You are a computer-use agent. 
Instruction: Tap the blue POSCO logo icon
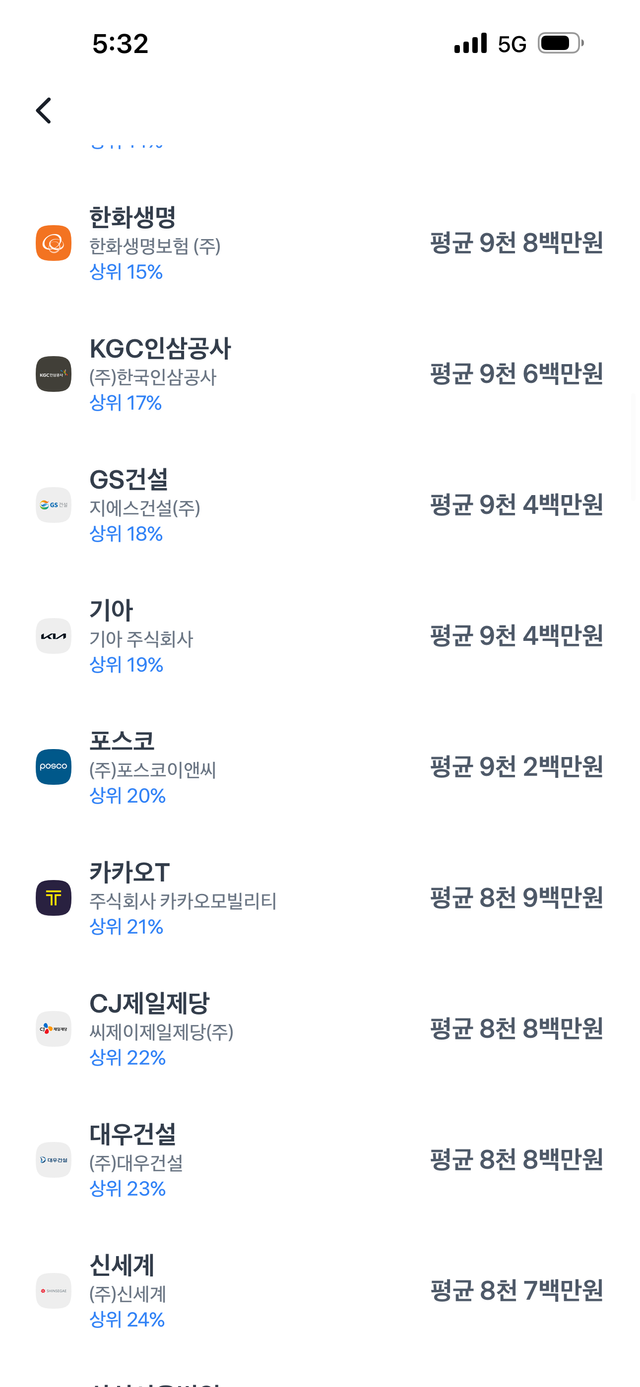pos(54,767)
